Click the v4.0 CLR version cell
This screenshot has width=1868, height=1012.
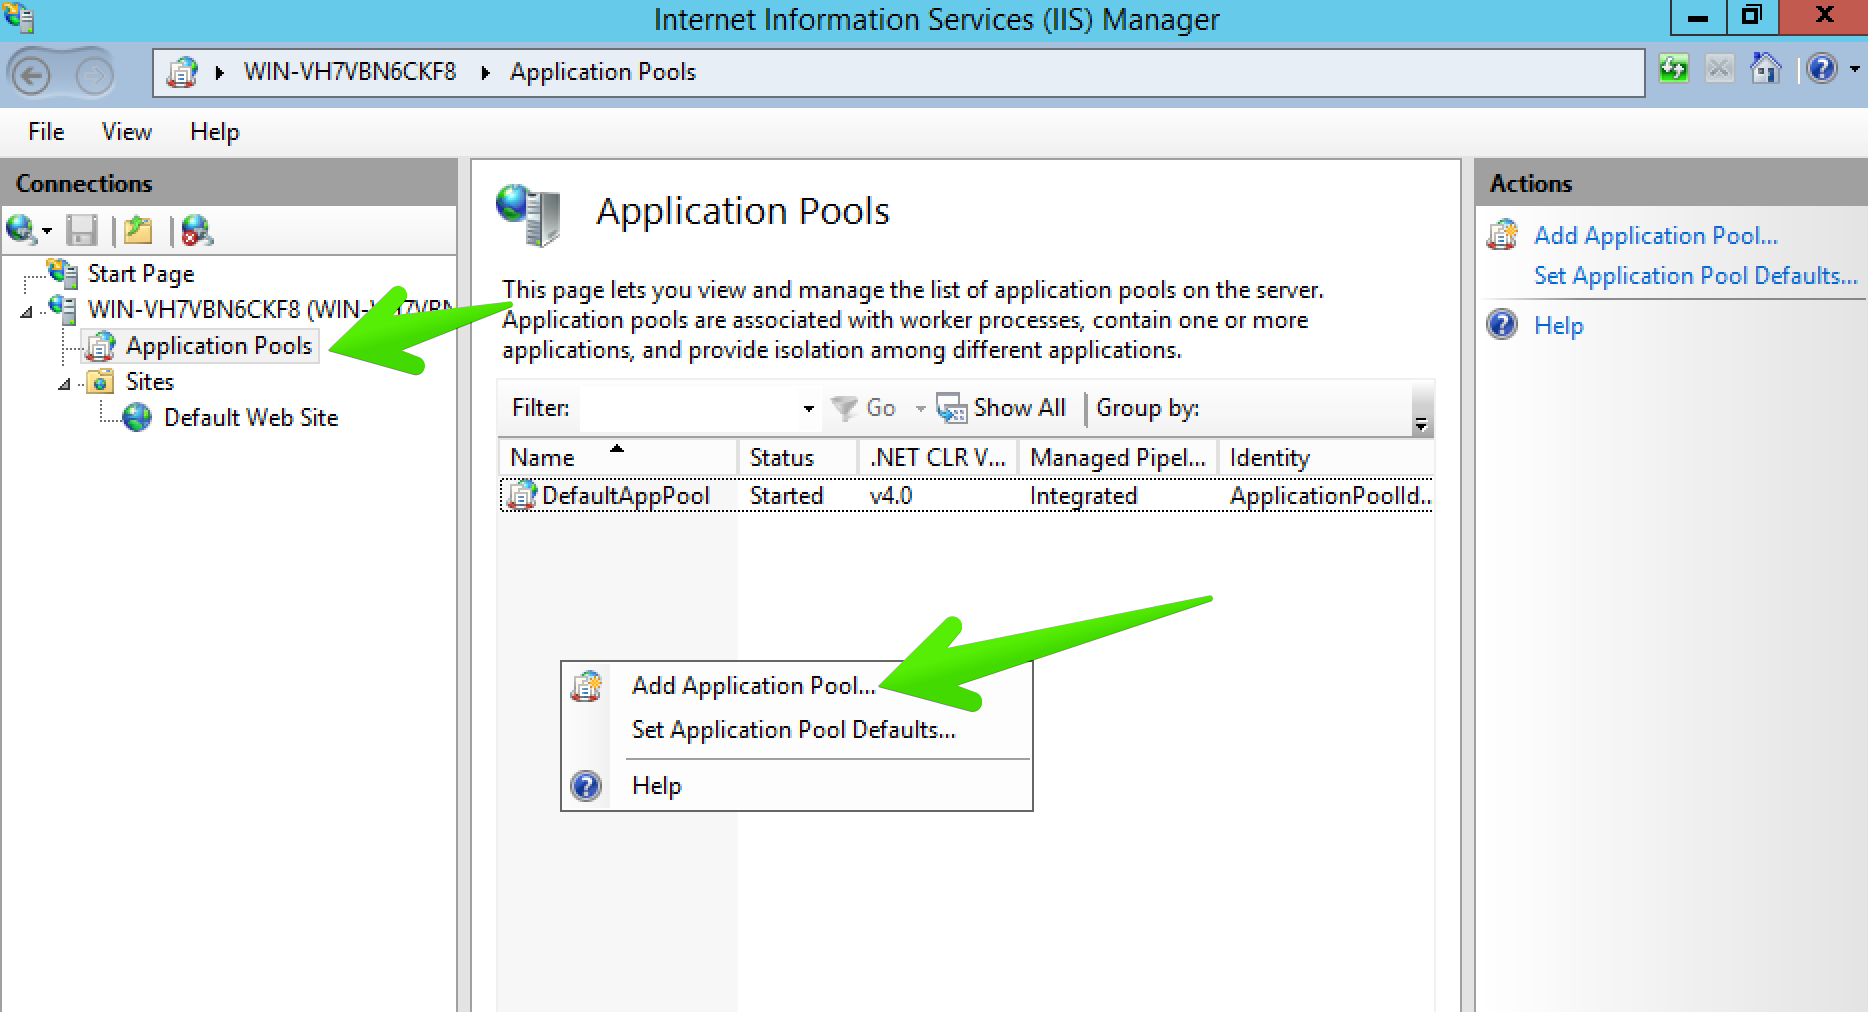click(891, 496)
